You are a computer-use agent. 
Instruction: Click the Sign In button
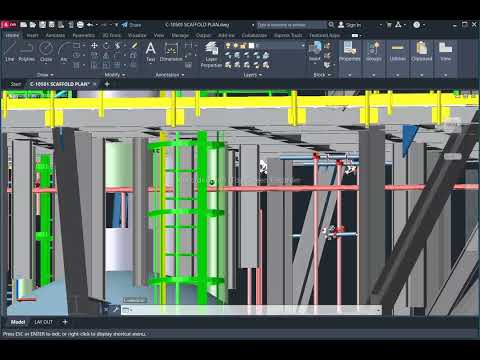click(x=350, y=25)
